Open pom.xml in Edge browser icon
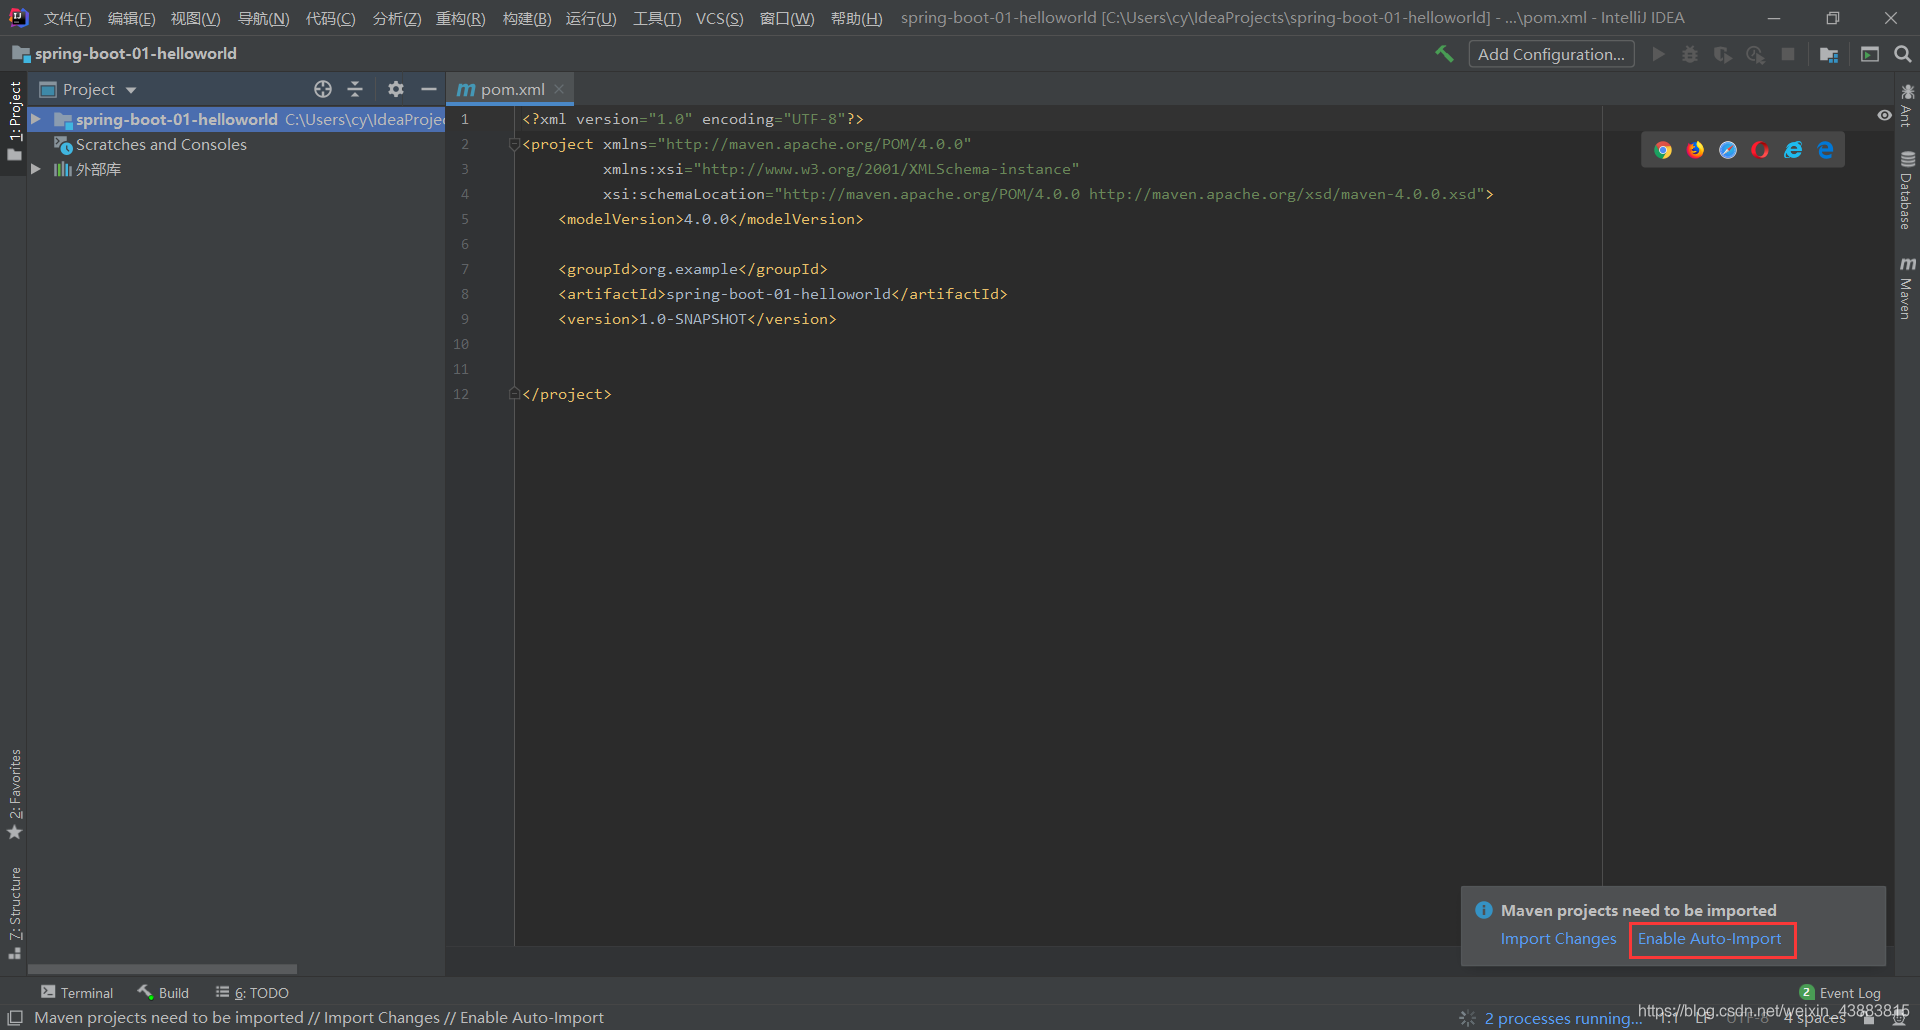The height and width of the screenshot is (1030, 1920). (1826, 150)
